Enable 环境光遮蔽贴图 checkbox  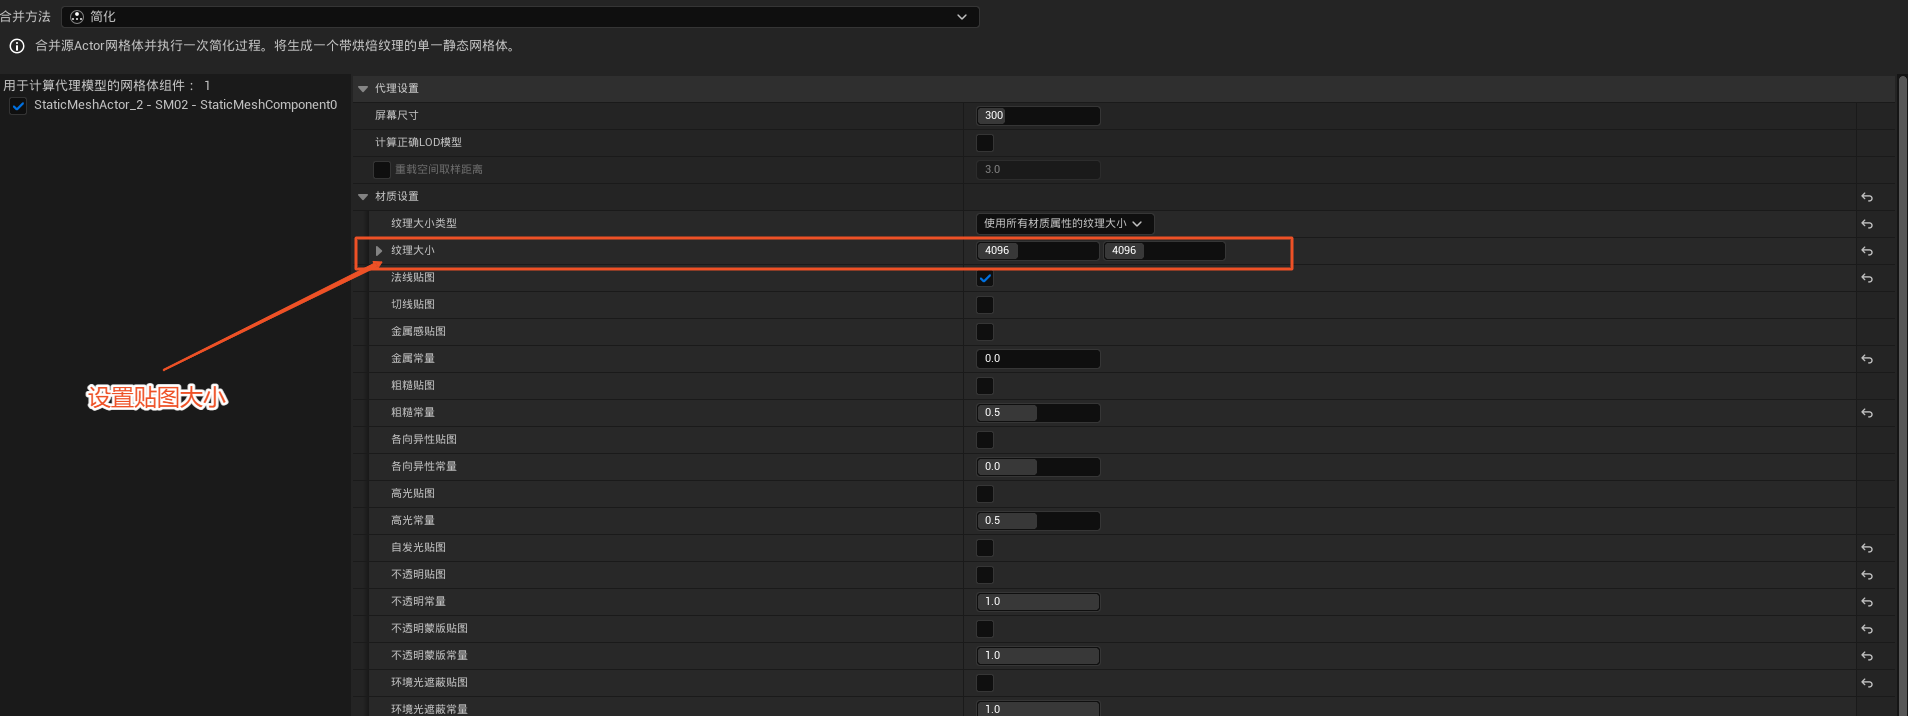[x=985, y=683]
